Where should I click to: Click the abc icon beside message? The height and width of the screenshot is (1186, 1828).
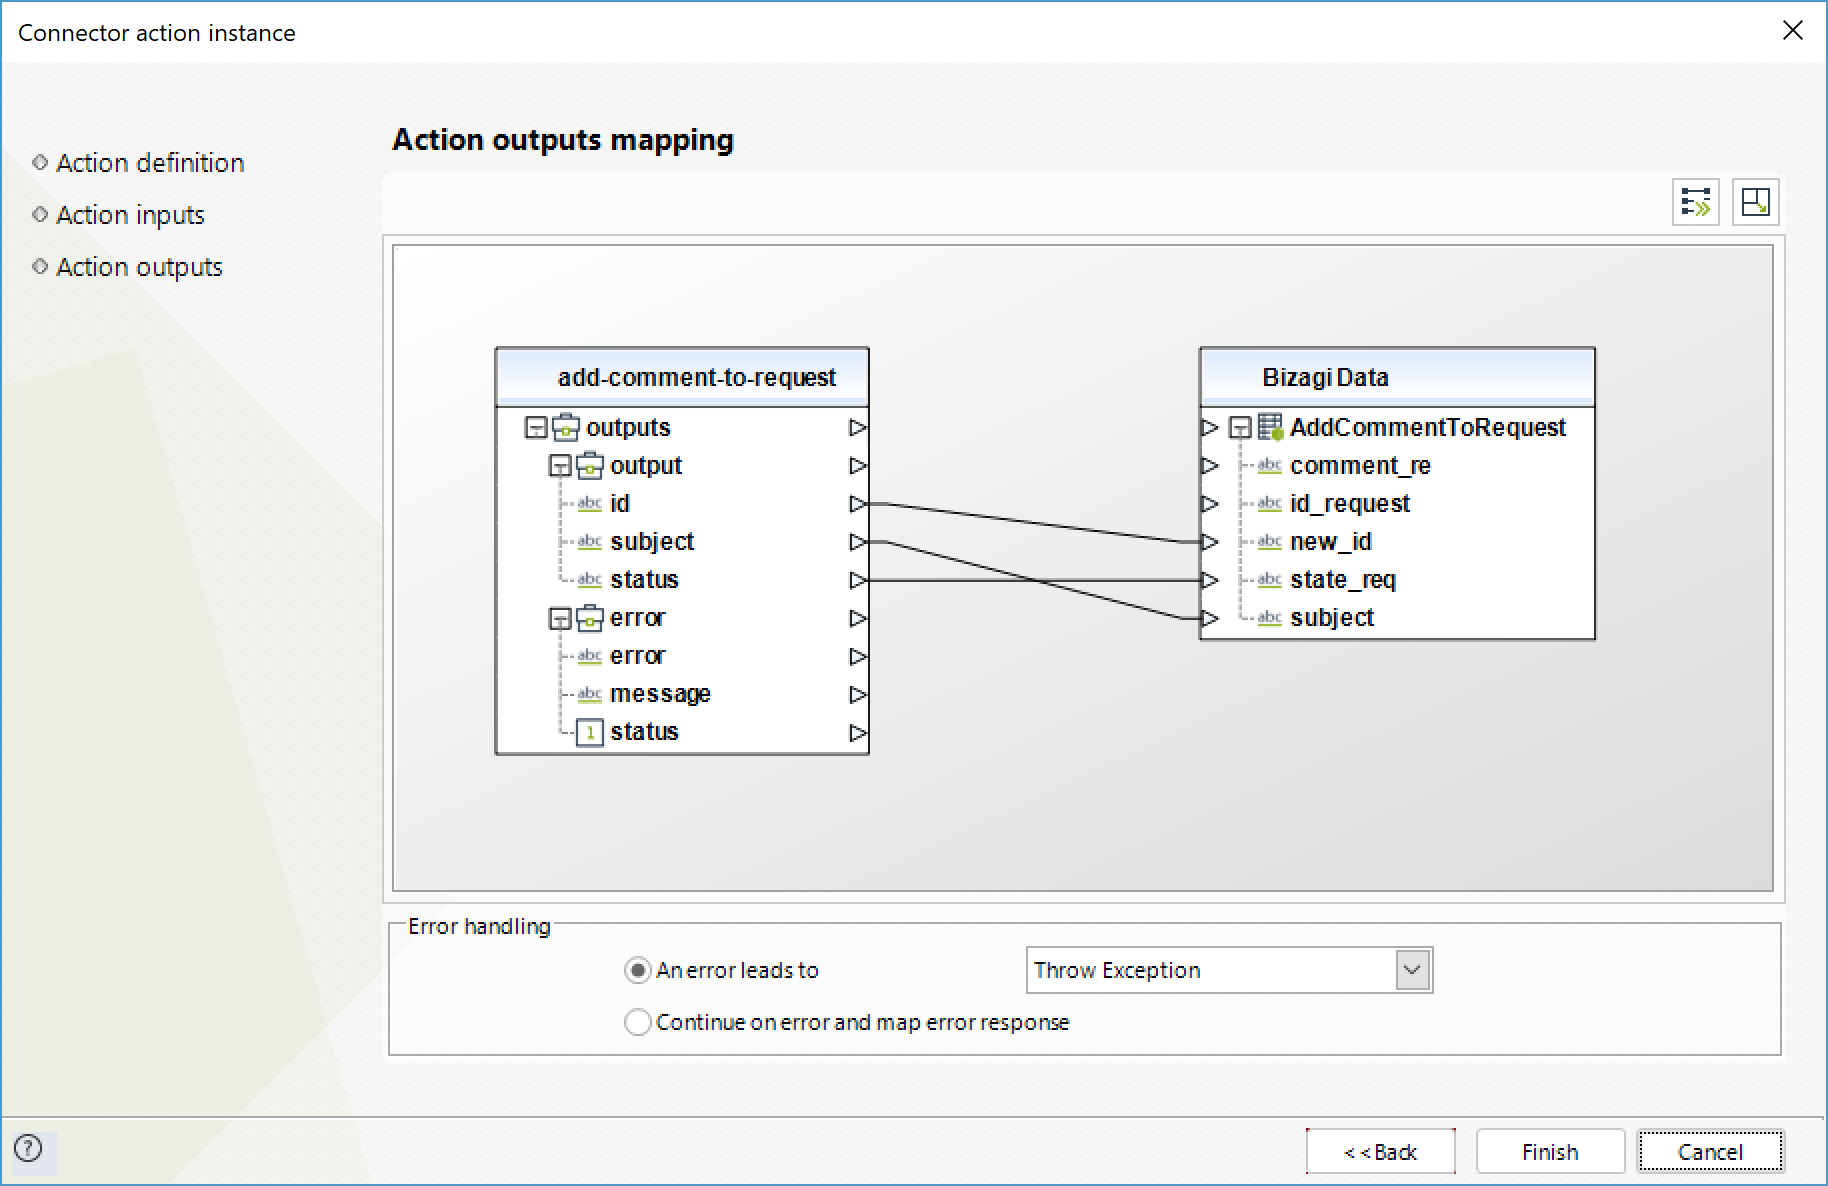click(x=590, y=693)
